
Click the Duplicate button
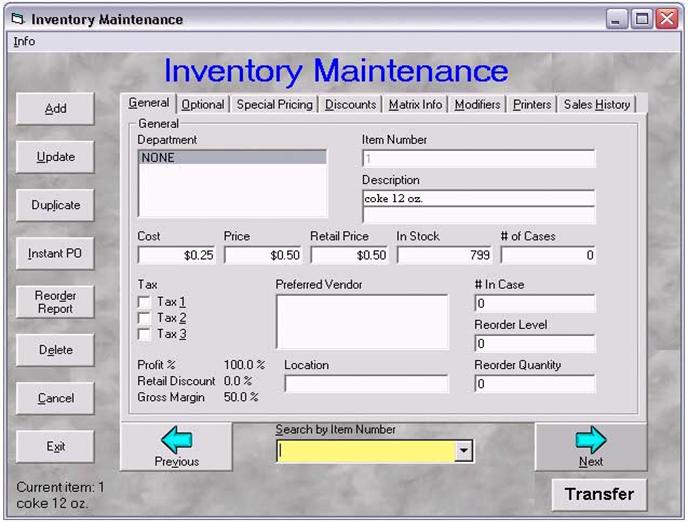pos(55,205)
